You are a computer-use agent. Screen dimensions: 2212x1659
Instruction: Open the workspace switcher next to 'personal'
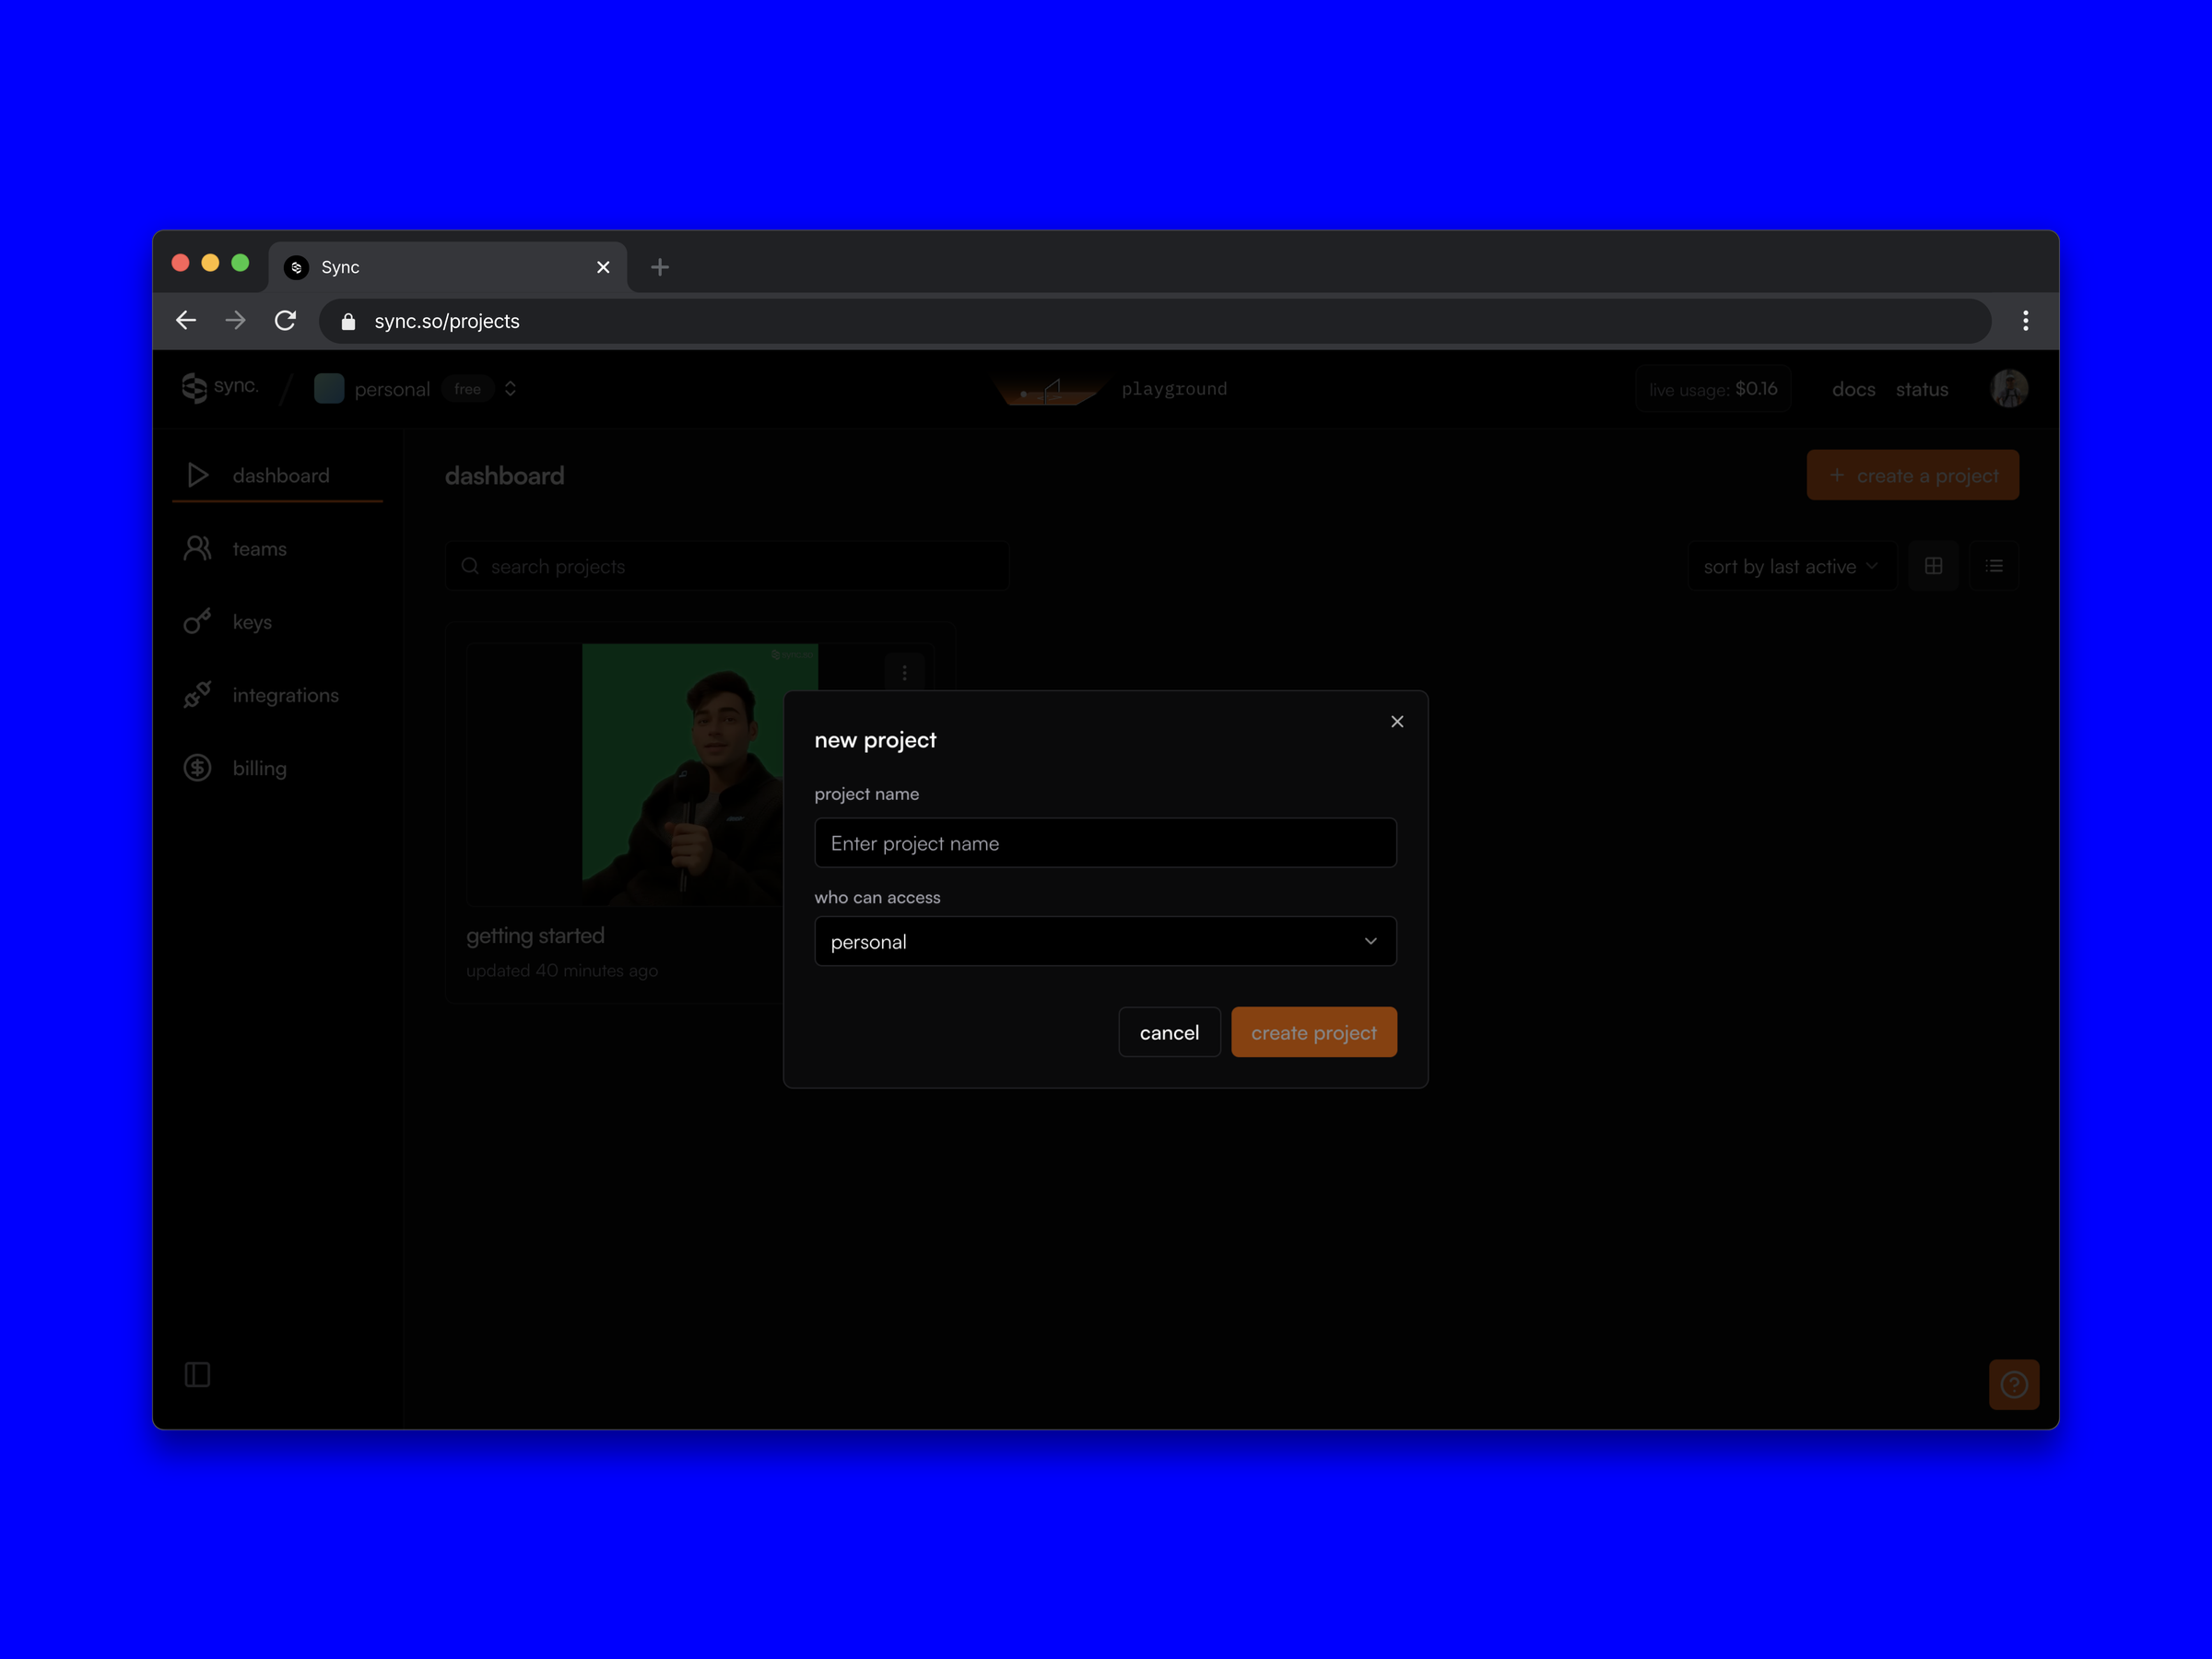pyautogui.click(x=510, y=388)
